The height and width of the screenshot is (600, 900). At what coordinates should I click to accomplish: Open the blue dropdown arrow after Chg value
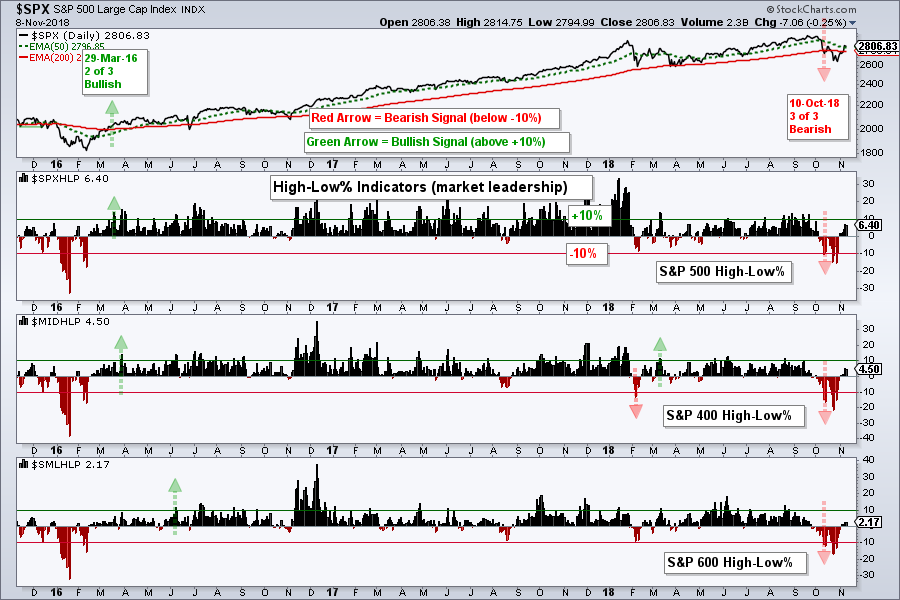852,23
